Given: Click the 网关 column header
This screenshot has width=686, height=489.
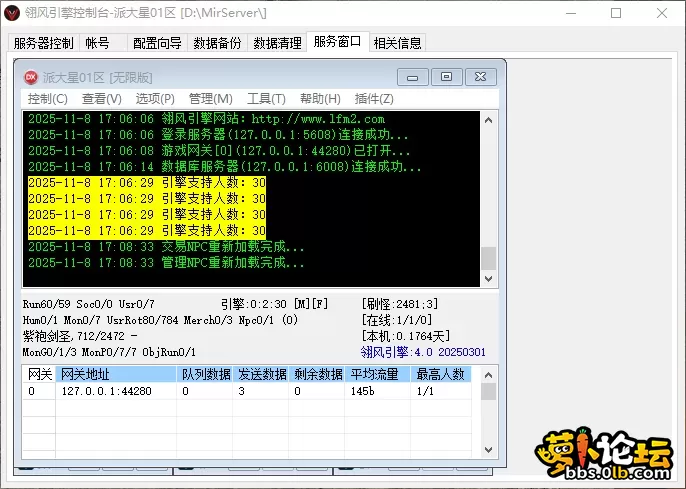Looking at the screenshot, I should coord(39,374).
